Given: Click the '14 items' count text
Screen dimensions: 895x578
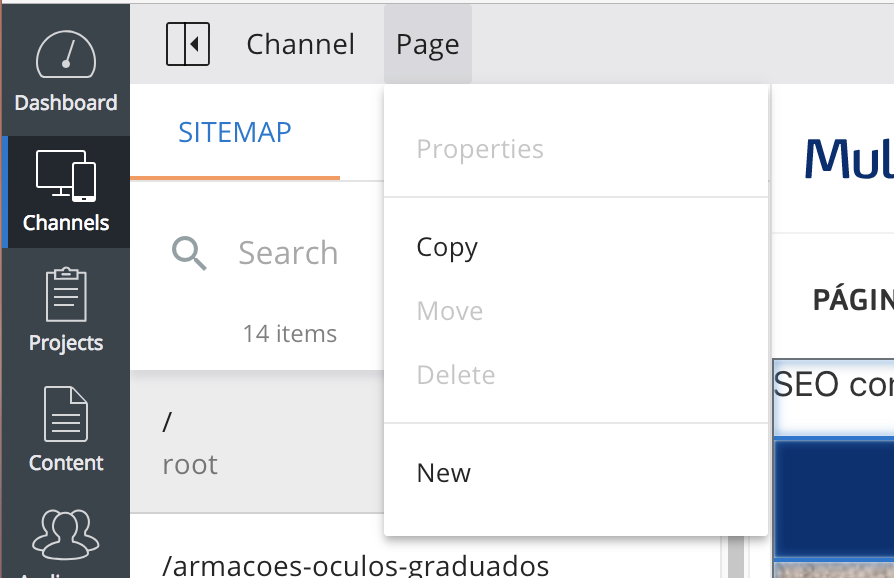Looking at the screenshot, I should click(x=290, y=334).
